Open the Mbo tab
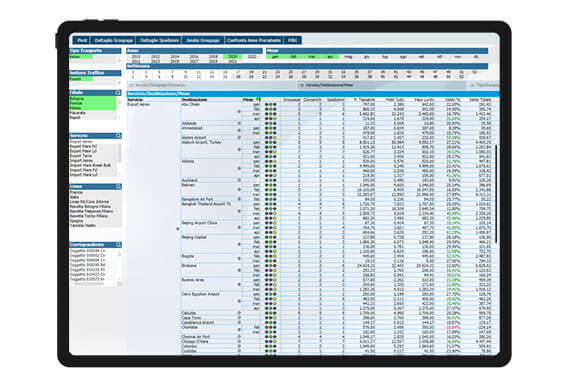570x390 pixels. pos(292,40)
